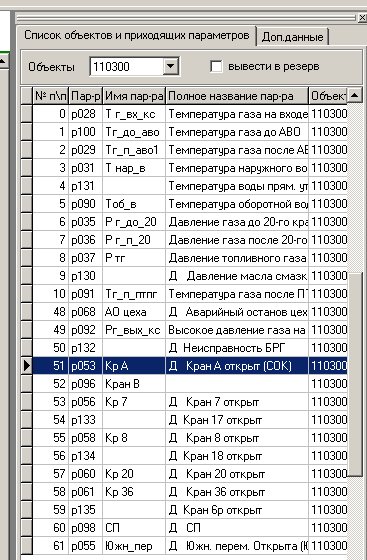The height and width of the screenshot is (560, 367).
Task: Select cell 'Температура газа до АВО'
Action: pyautogui.click(x=237, y=132)
